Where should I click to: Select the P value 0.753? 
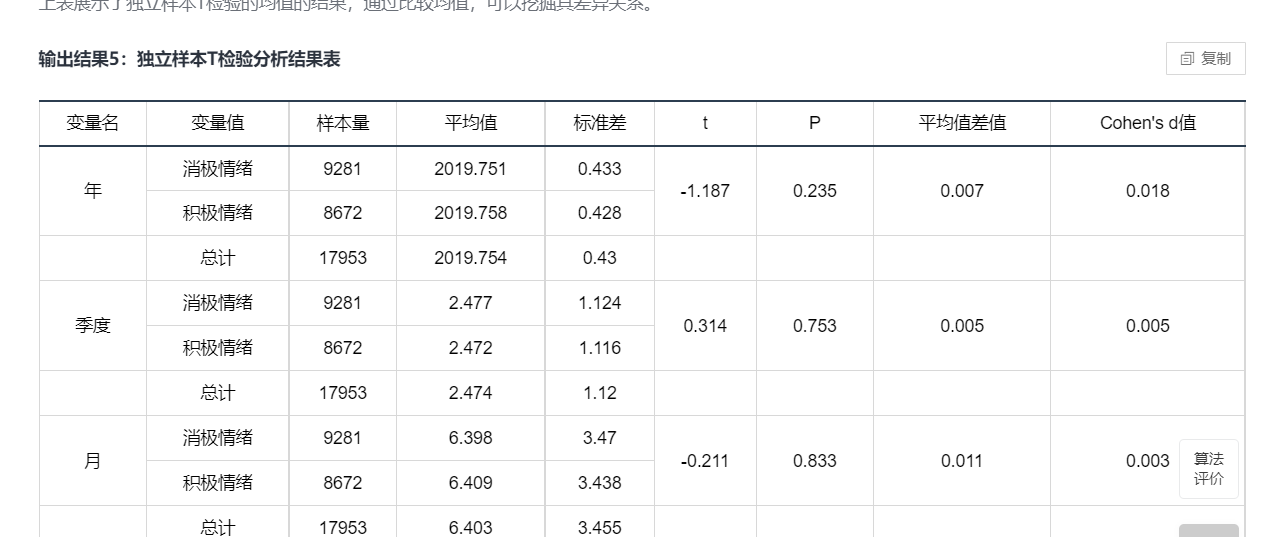point(815,326)
